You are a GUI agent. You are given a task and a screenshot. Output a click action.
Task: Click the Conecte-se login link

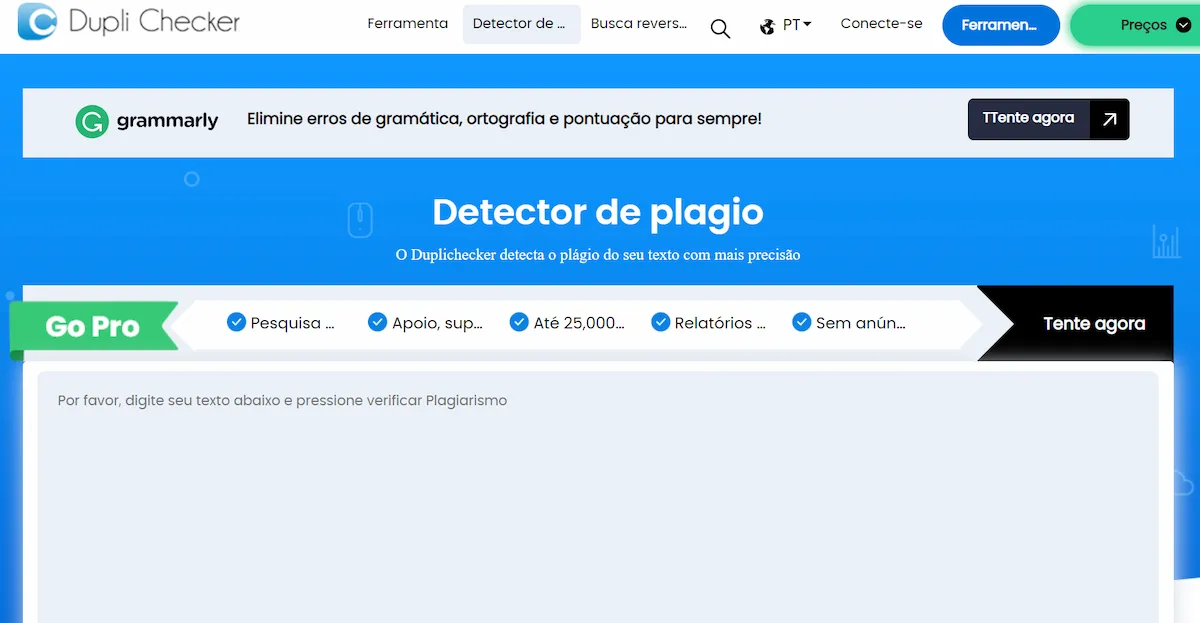[x=881, y=23]
